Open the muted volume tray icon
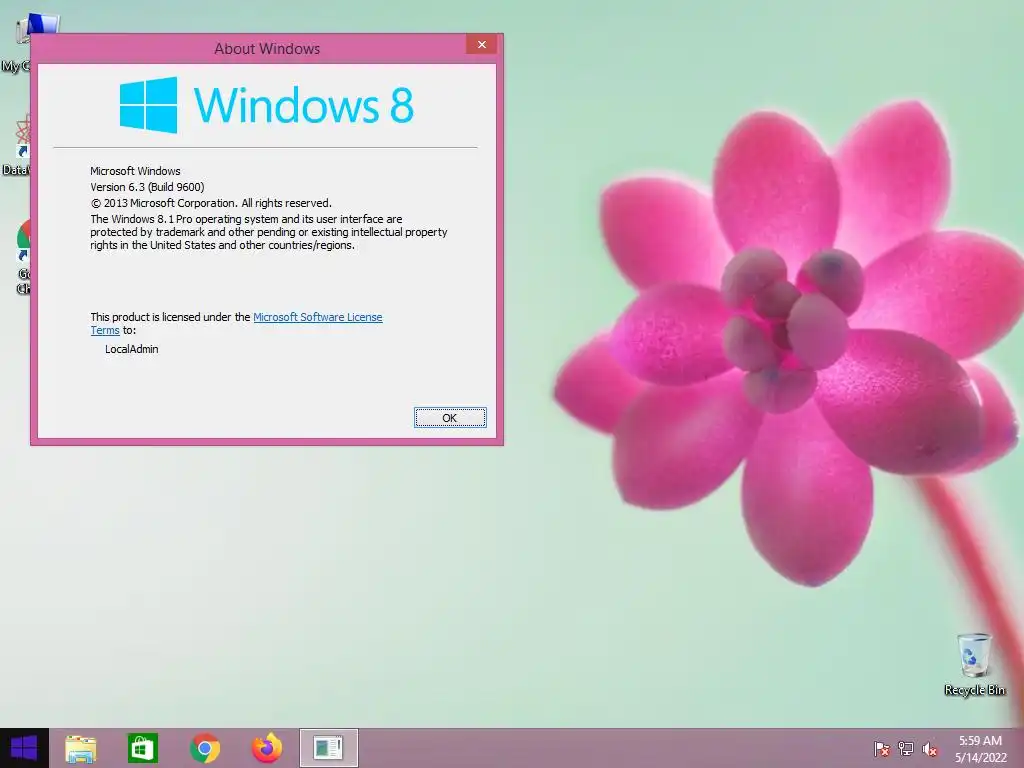Viewport: 1024px width, 768px height. [x=930, y=749]
